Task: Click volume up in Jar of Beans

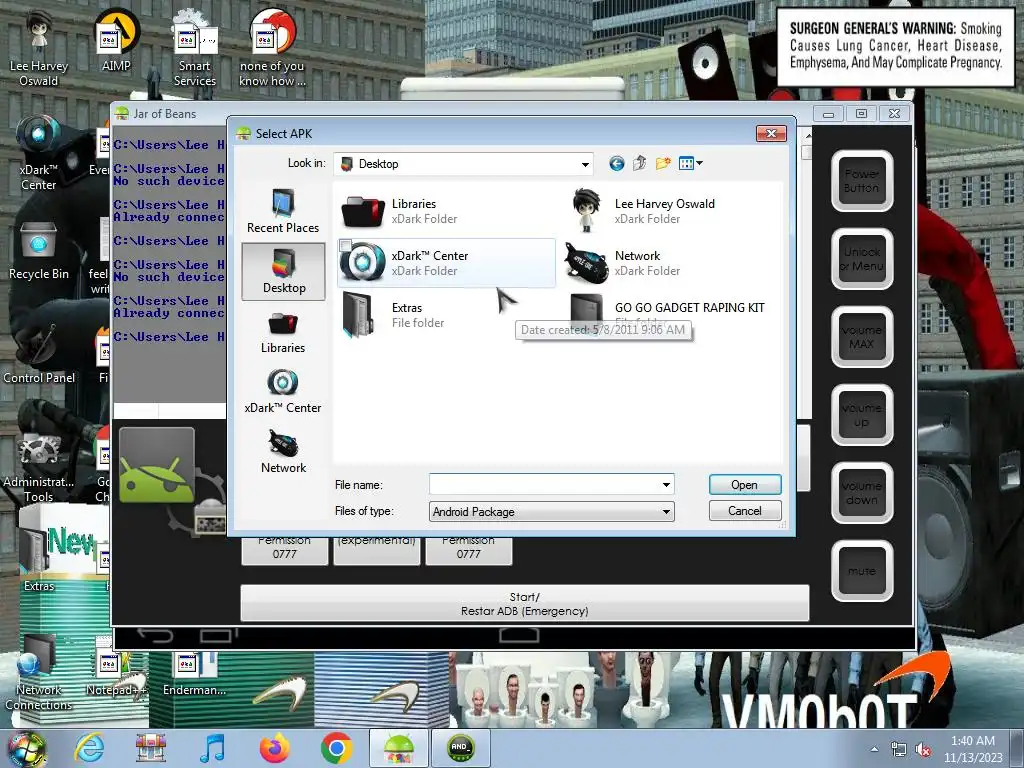Action: 861,415
